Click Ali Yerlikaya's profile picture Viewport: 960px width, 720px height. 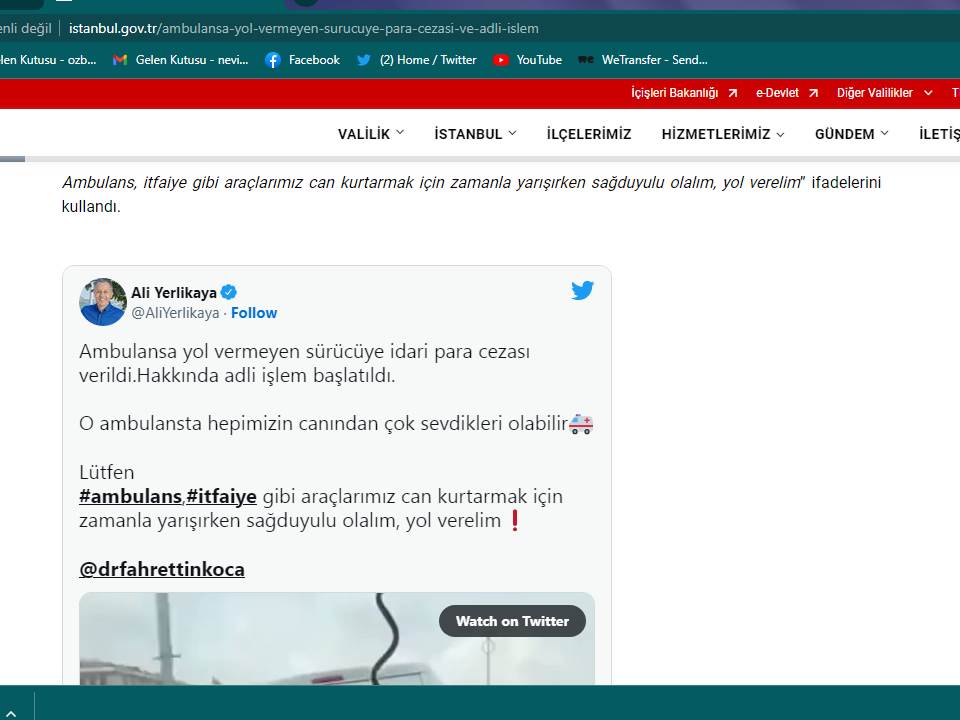coord(103,302)
